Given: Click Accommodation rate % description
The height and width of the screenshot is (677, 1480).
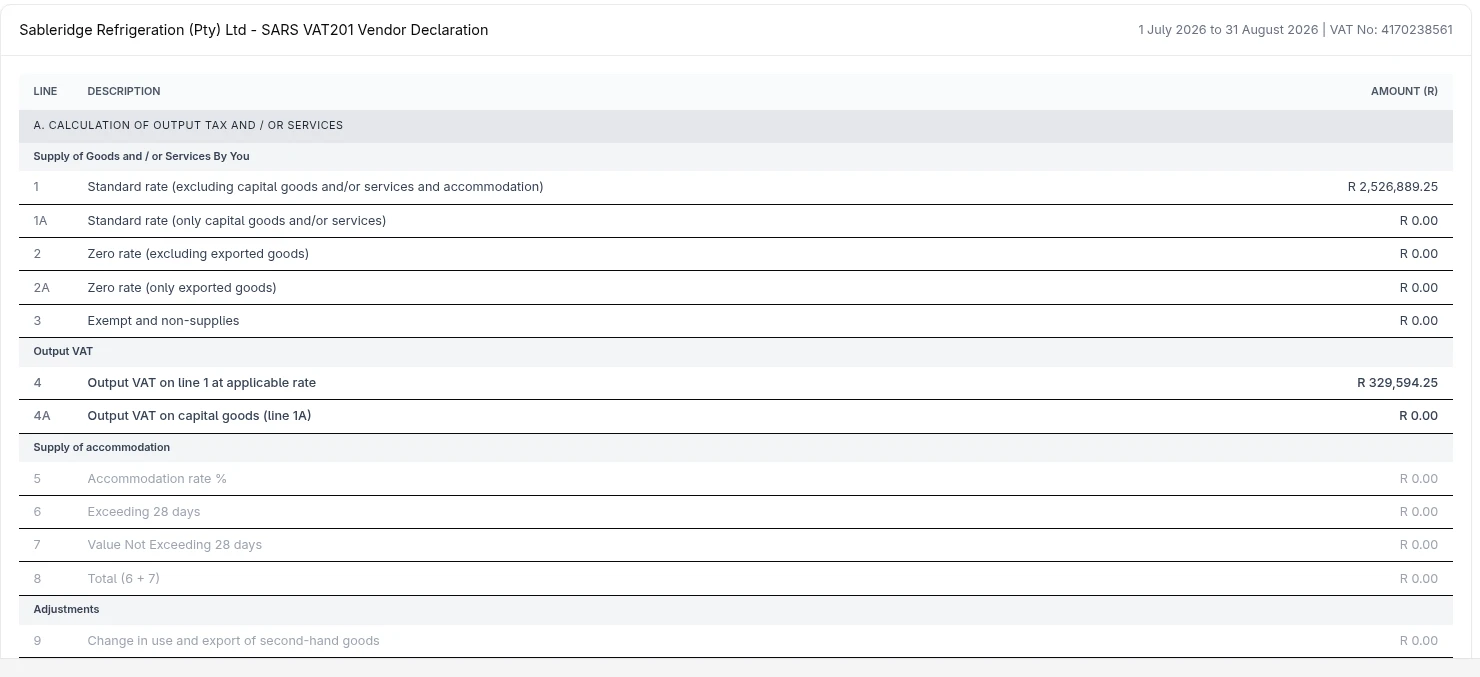Looking at the screenshot, I should 157,479.
